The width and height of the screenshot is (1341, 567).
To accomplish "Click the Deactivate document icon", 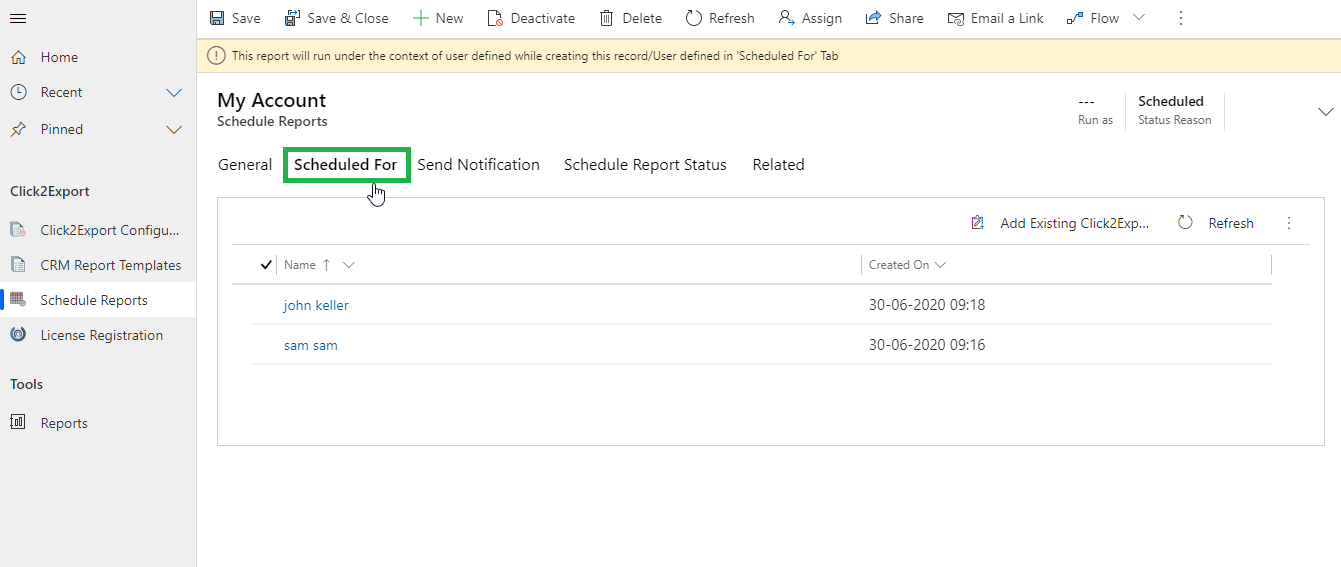I will tap(495, 18).
